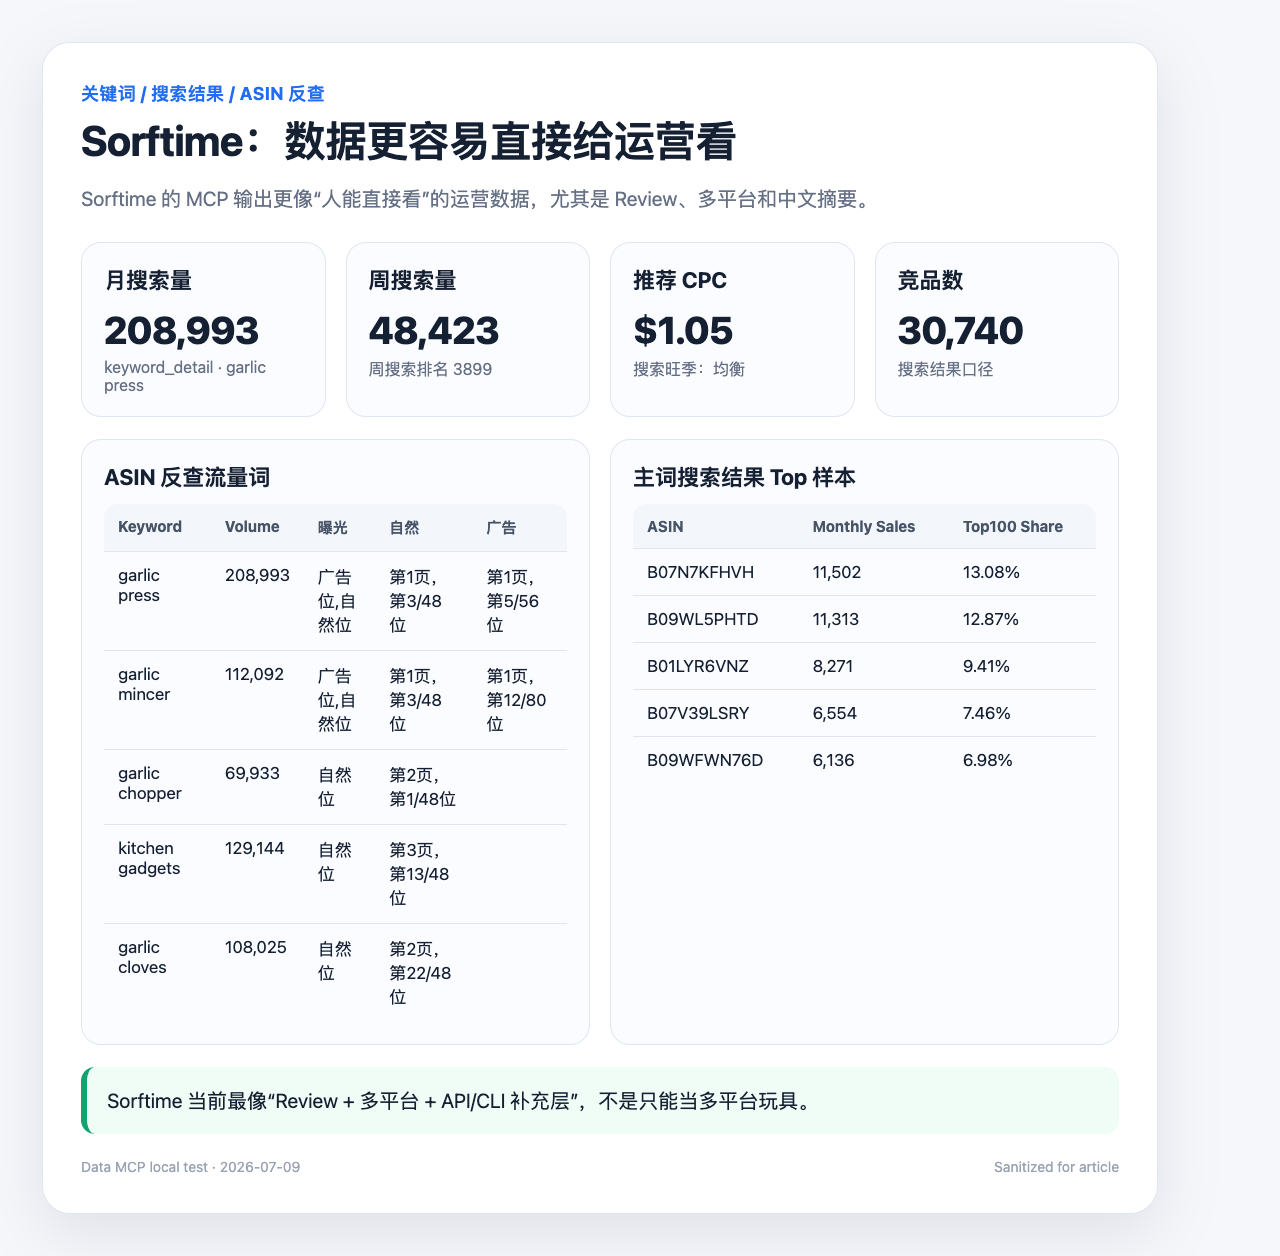The height and width of the screenshot is (1256, 1280).
Task: Select ASIN B09WFWN76D
Action: coord(705,760)
